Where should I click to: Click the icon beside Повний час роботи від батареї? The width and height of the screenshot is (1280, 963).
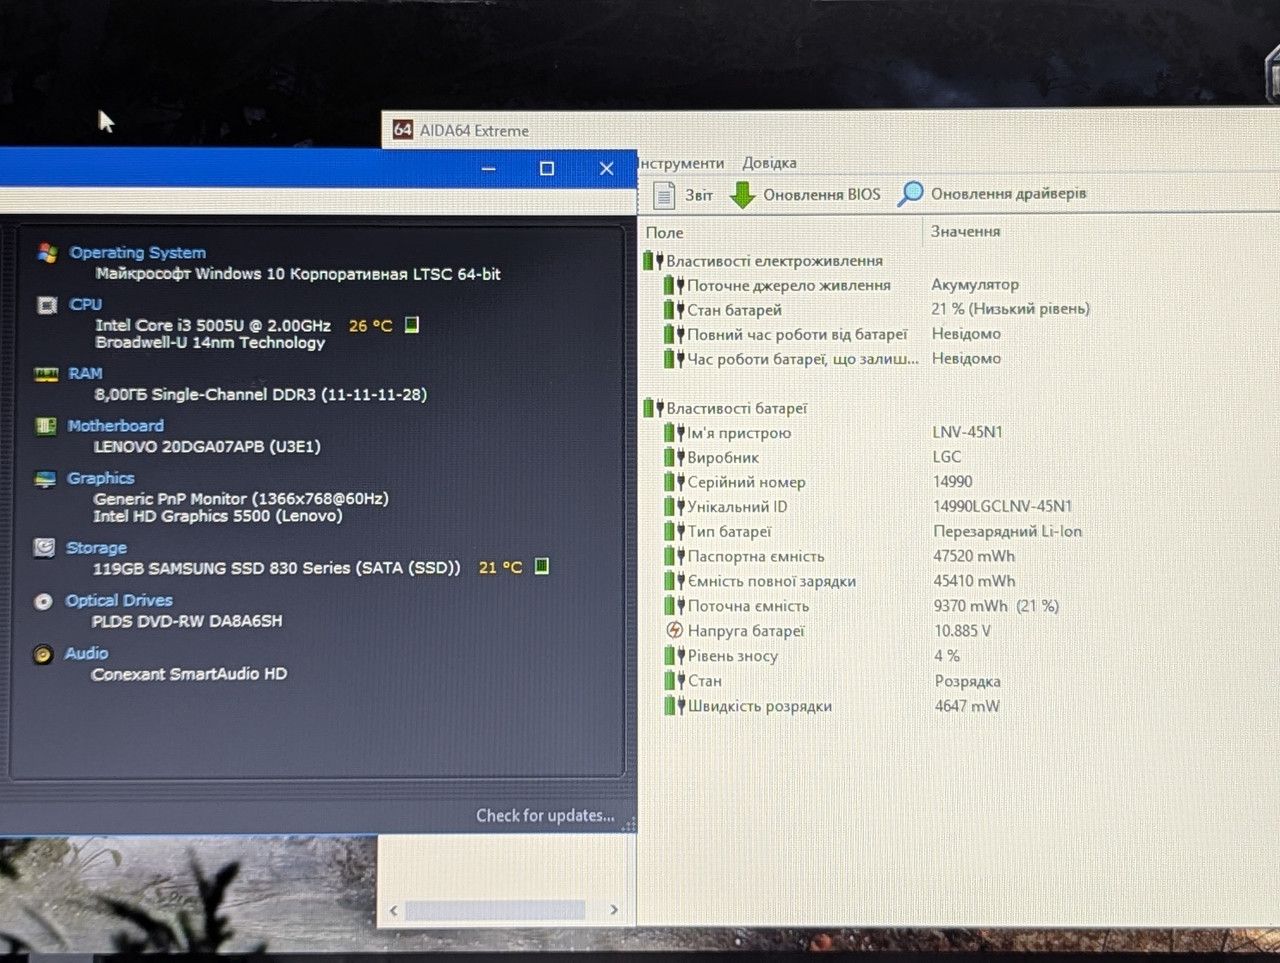[x=674, y=334]
